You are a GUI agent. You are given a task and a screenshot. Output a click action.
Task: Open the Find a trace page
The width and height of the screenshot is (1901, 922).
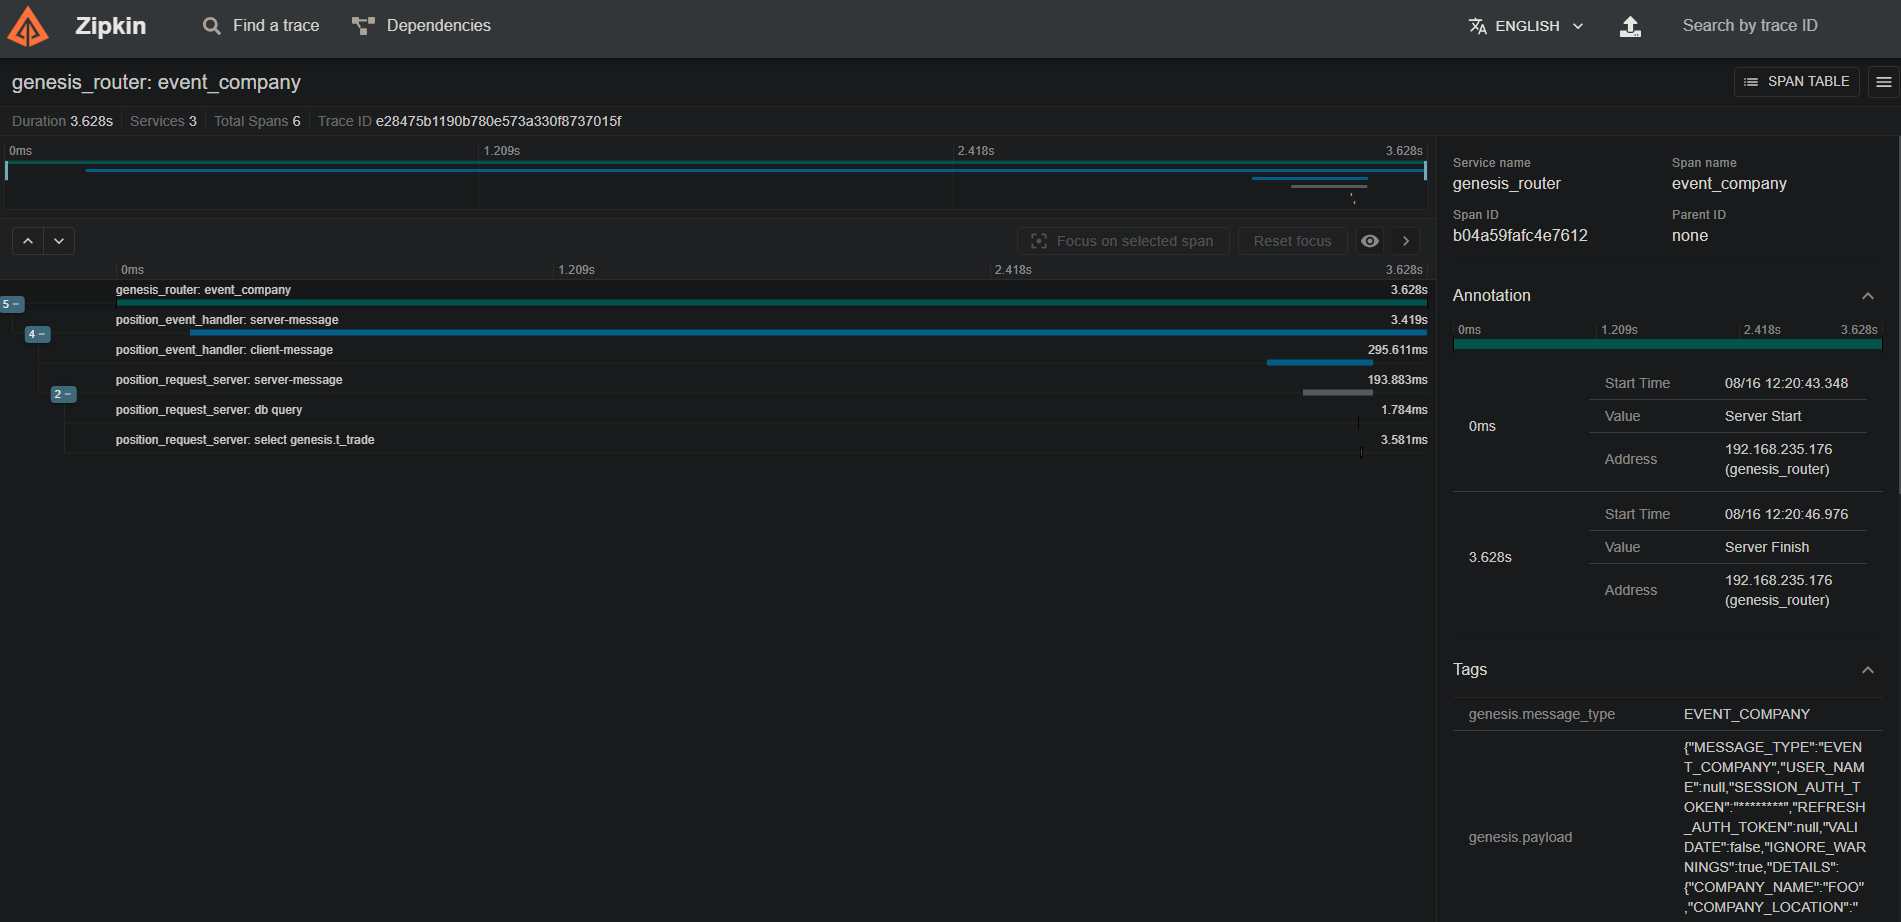click(x=261, y=26)
